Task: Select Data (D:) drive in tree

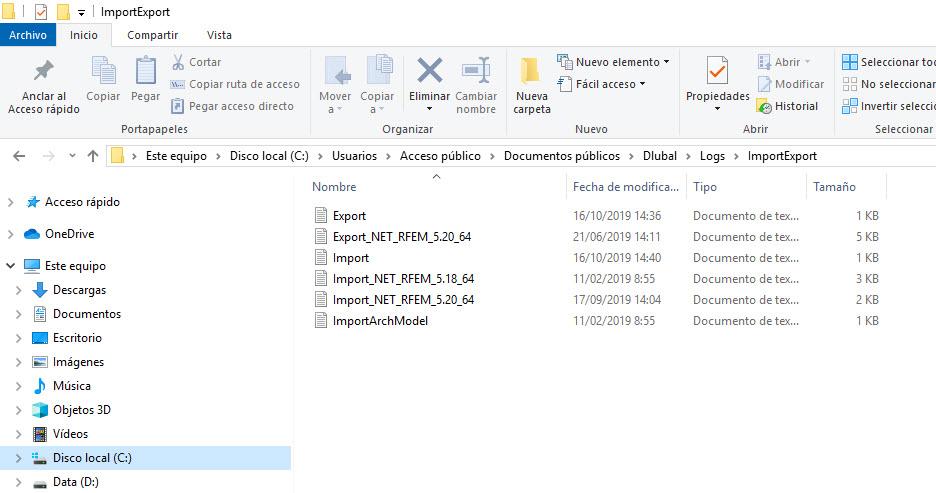Action: pyautogui.click(x=76, y=482)
